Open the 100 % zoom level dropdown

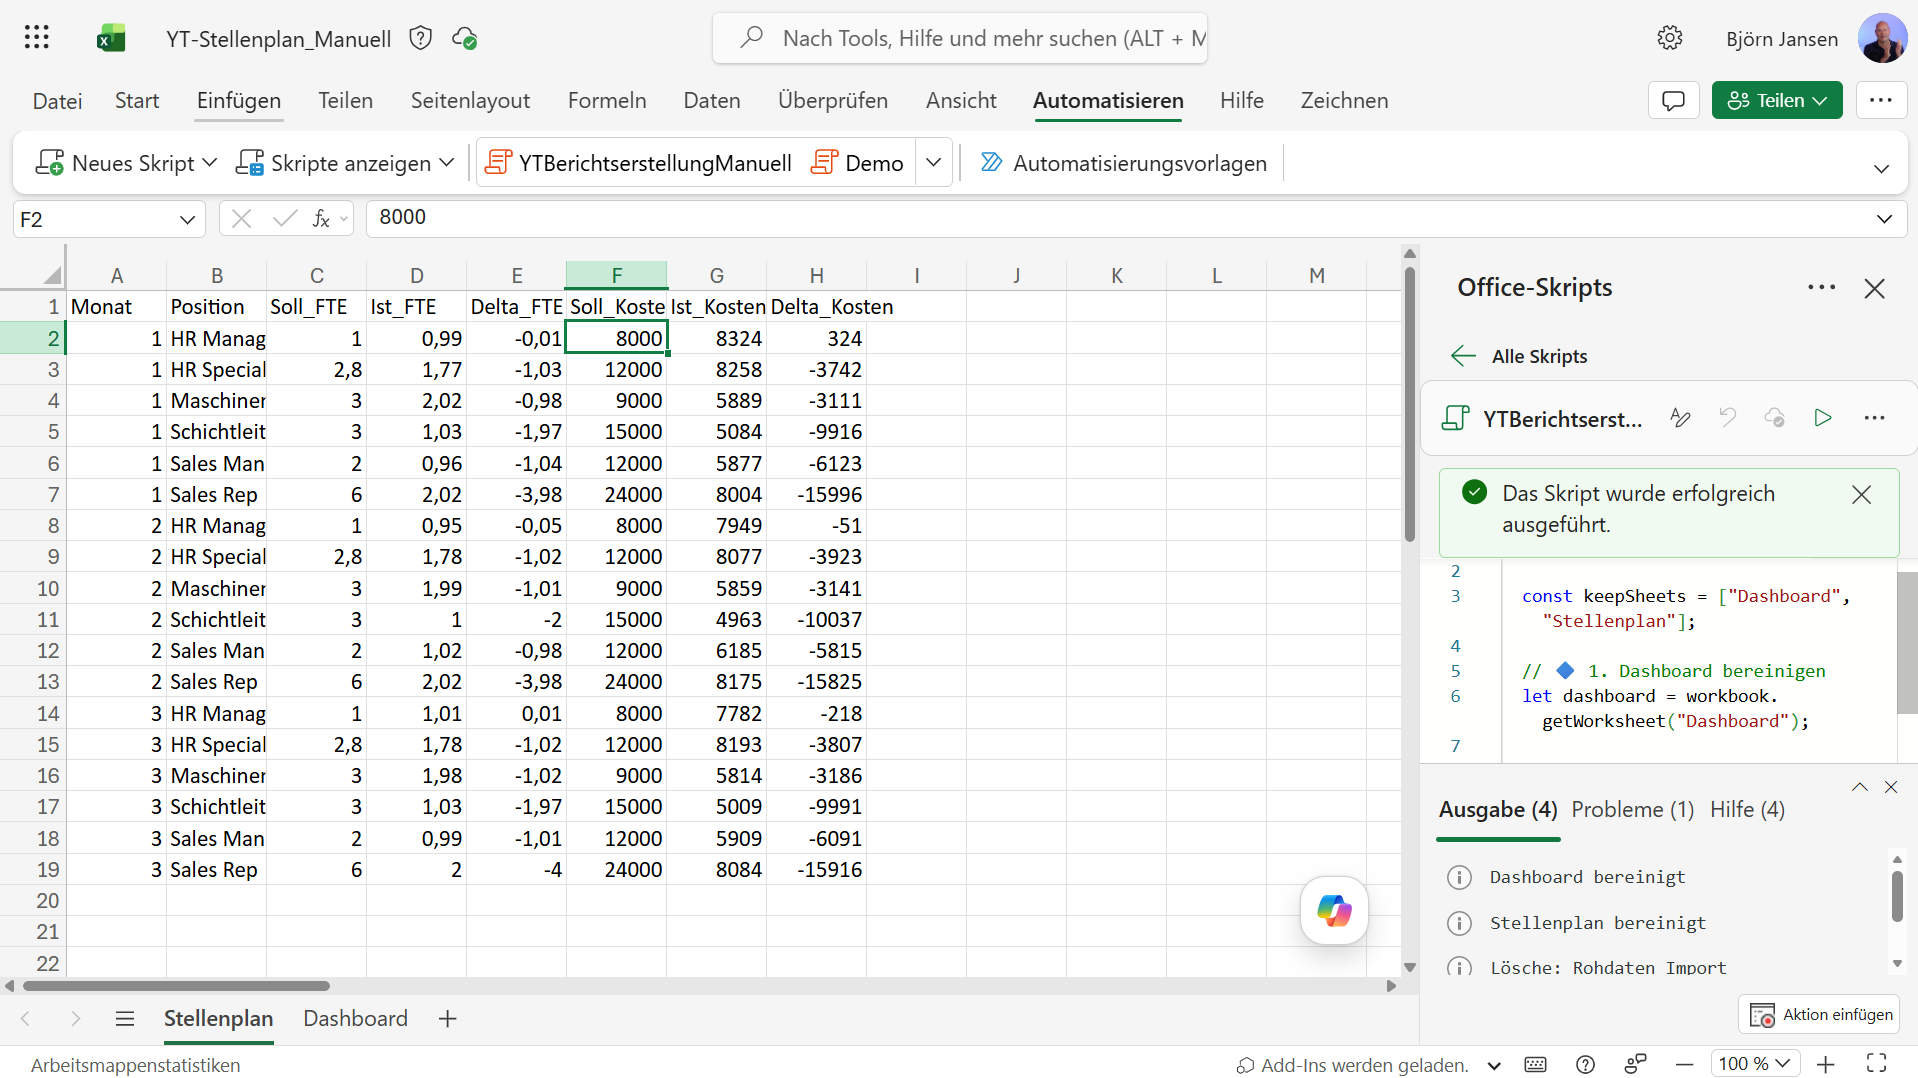(1755, 1064)
